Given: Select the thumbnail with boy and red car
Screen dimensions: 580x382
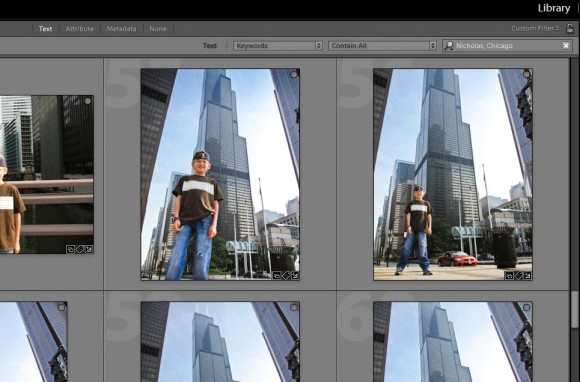Looking at the screenshot, I should coord(453,174).
